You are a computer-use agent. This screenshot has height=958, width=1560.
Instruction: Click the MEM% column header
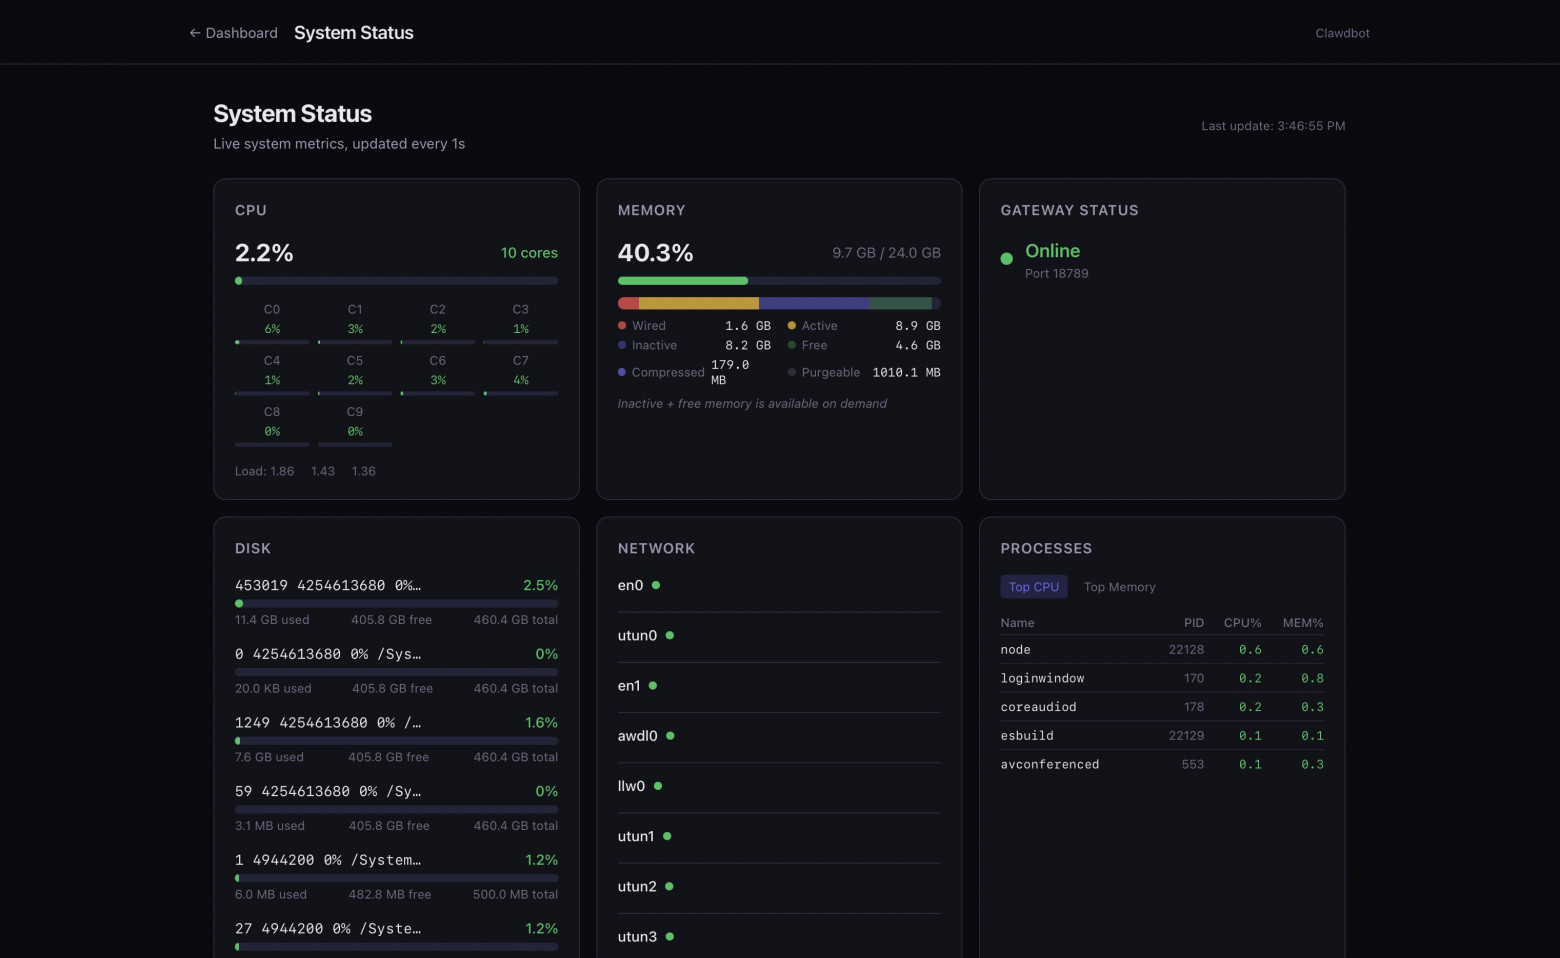point(1302,623)
